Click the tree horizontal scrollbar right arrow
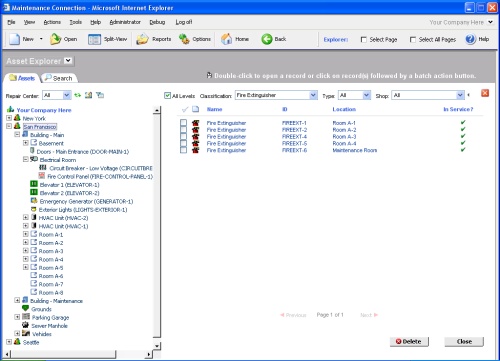Image resolution: width=500 pixels, height=361 pixels. (149, 354)
